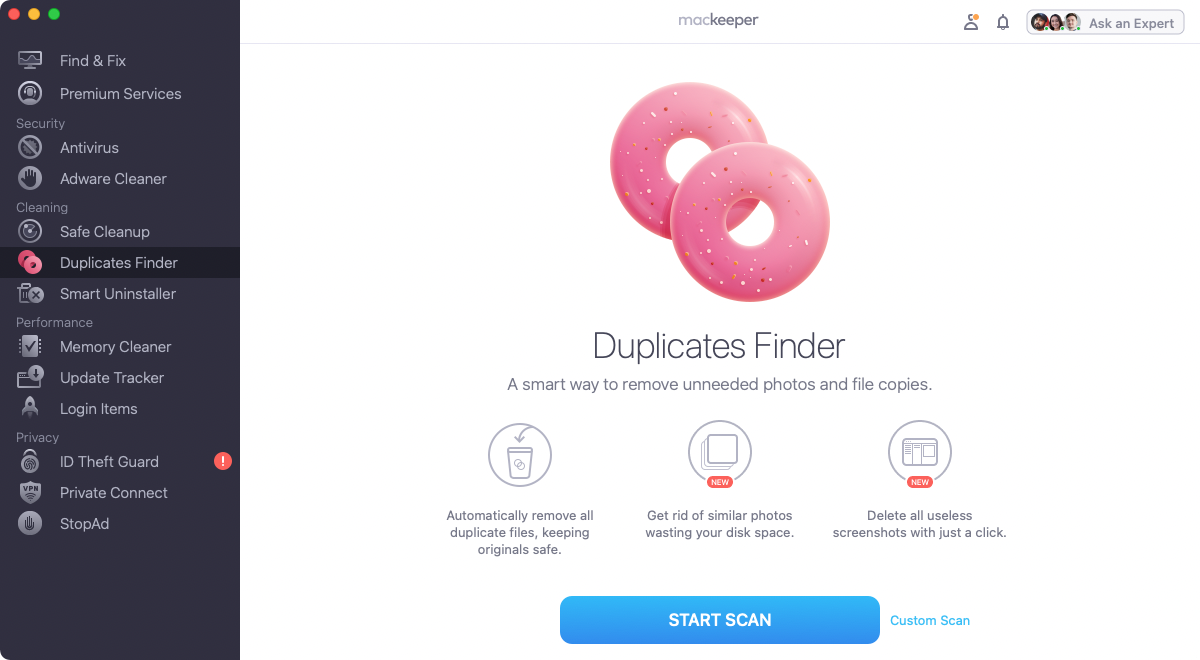Click the ID Theft Guard red alert badge

pos(223,461)
